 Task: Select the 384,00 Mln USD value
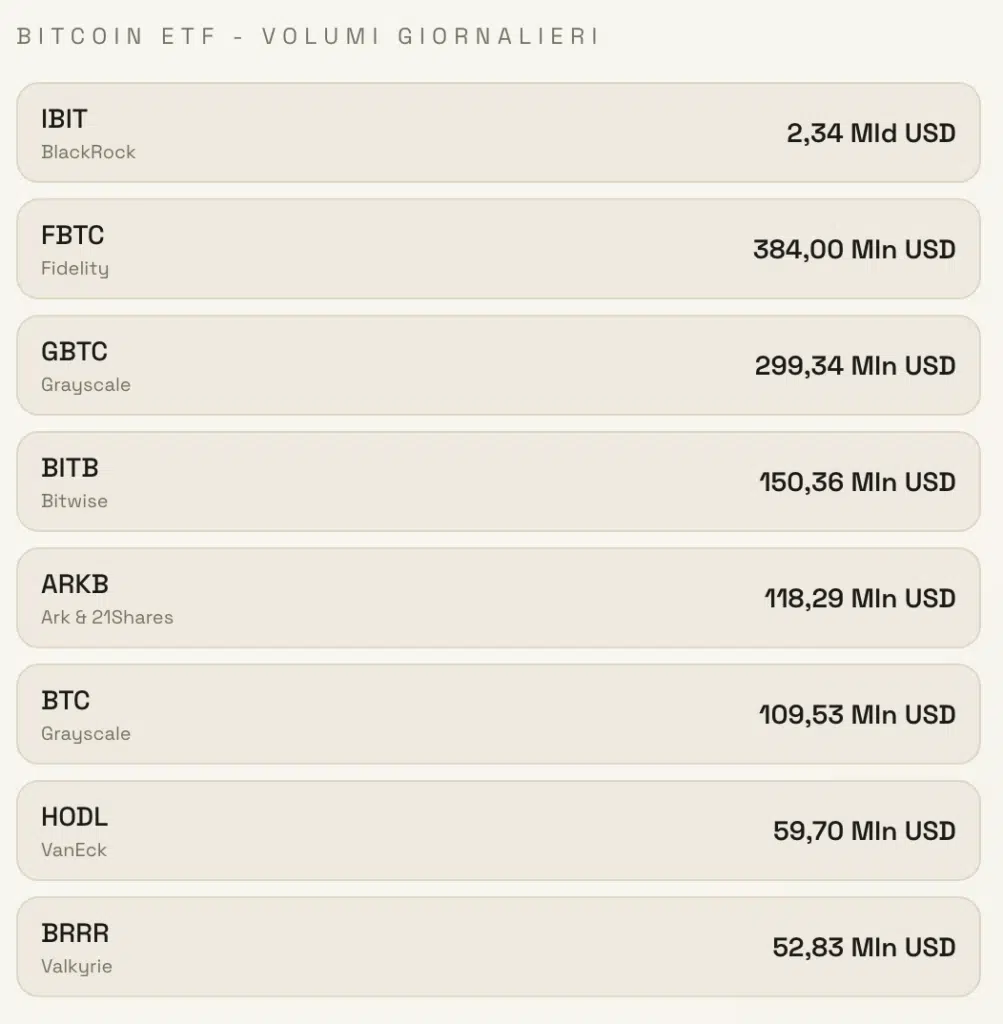854,249
